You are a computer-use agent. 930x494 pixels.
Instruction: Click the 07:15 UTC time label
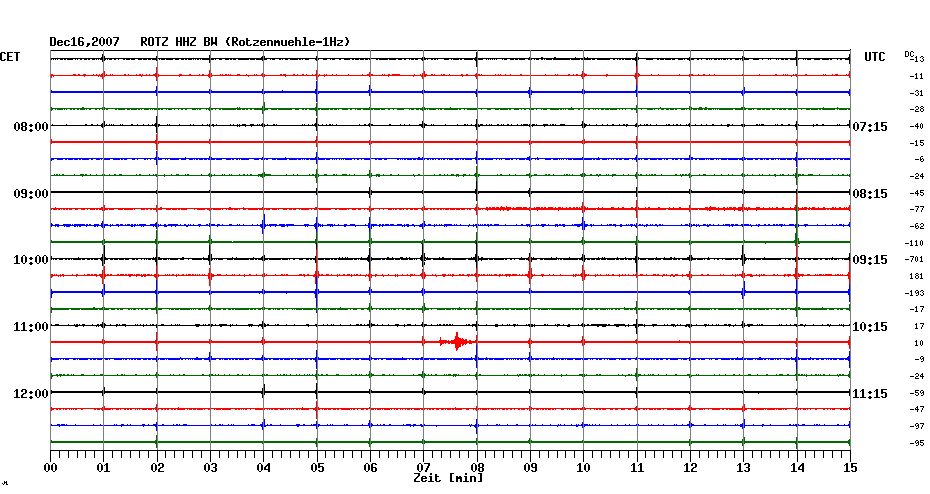tap(870, 127)
